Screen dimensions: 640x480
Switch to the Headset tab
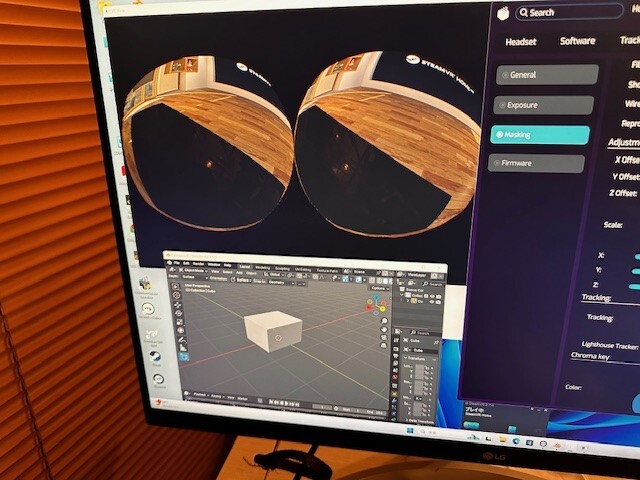coord(520,42)
